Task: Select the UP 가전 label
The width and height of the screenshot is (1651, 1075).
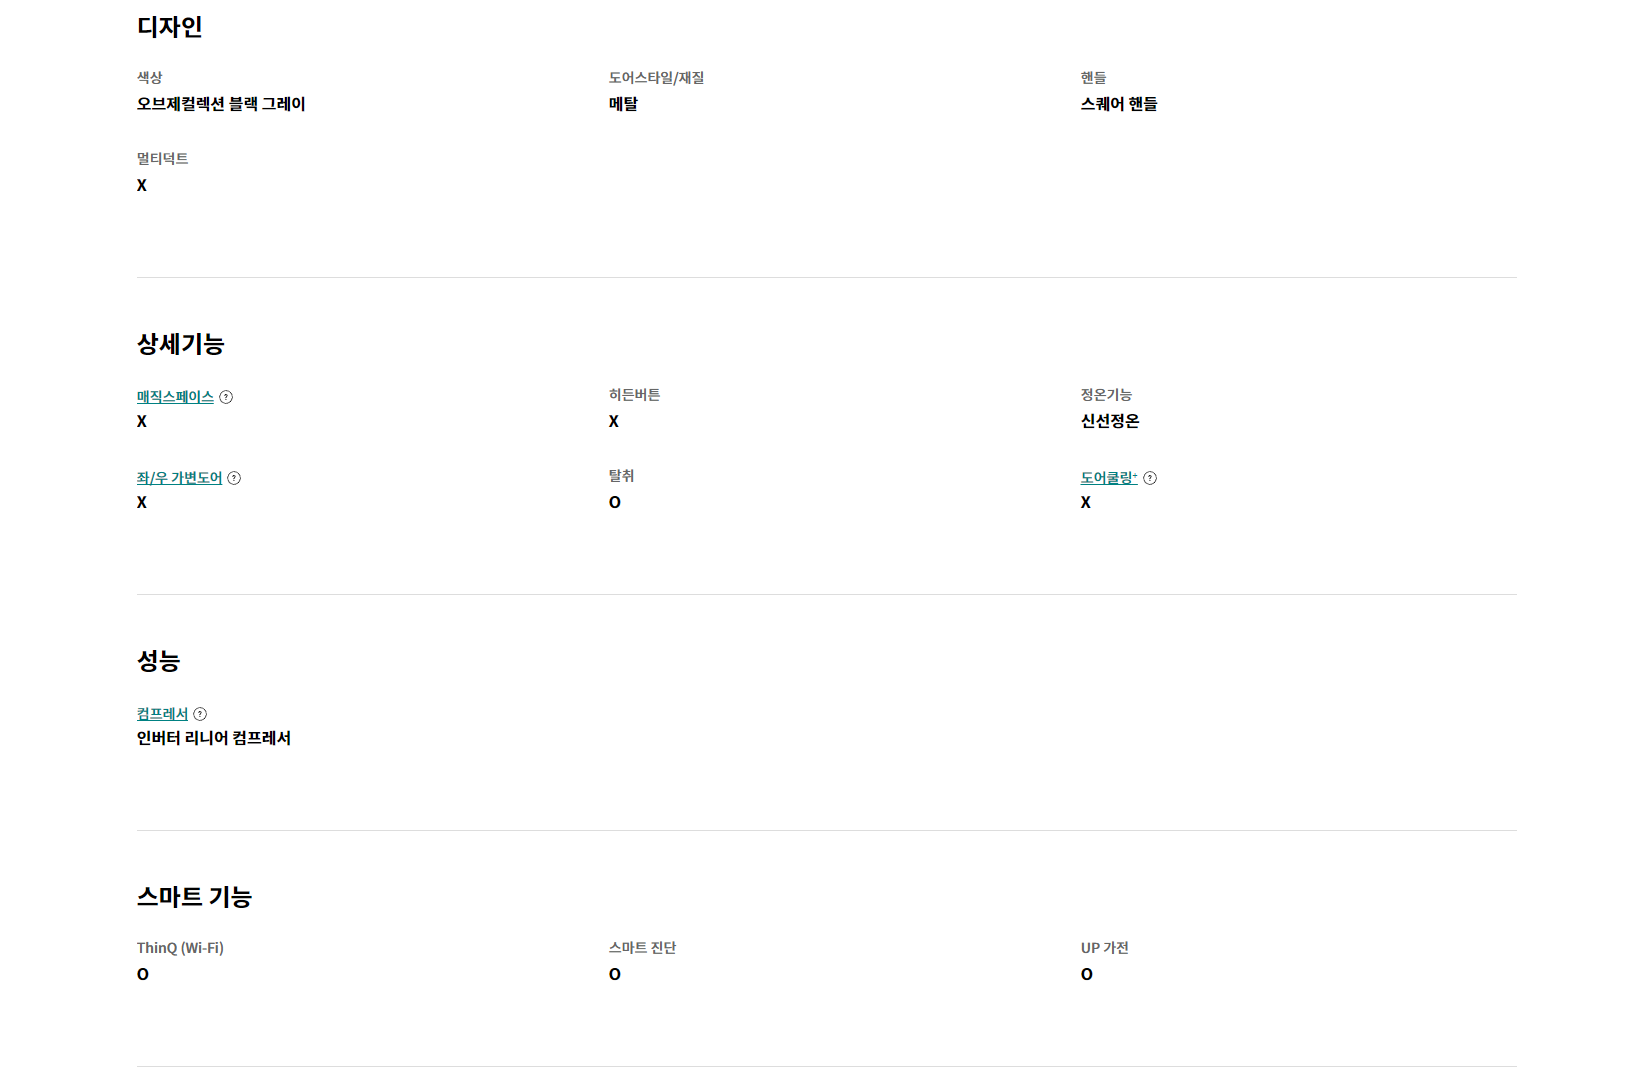Action: tap(1105, 948)
